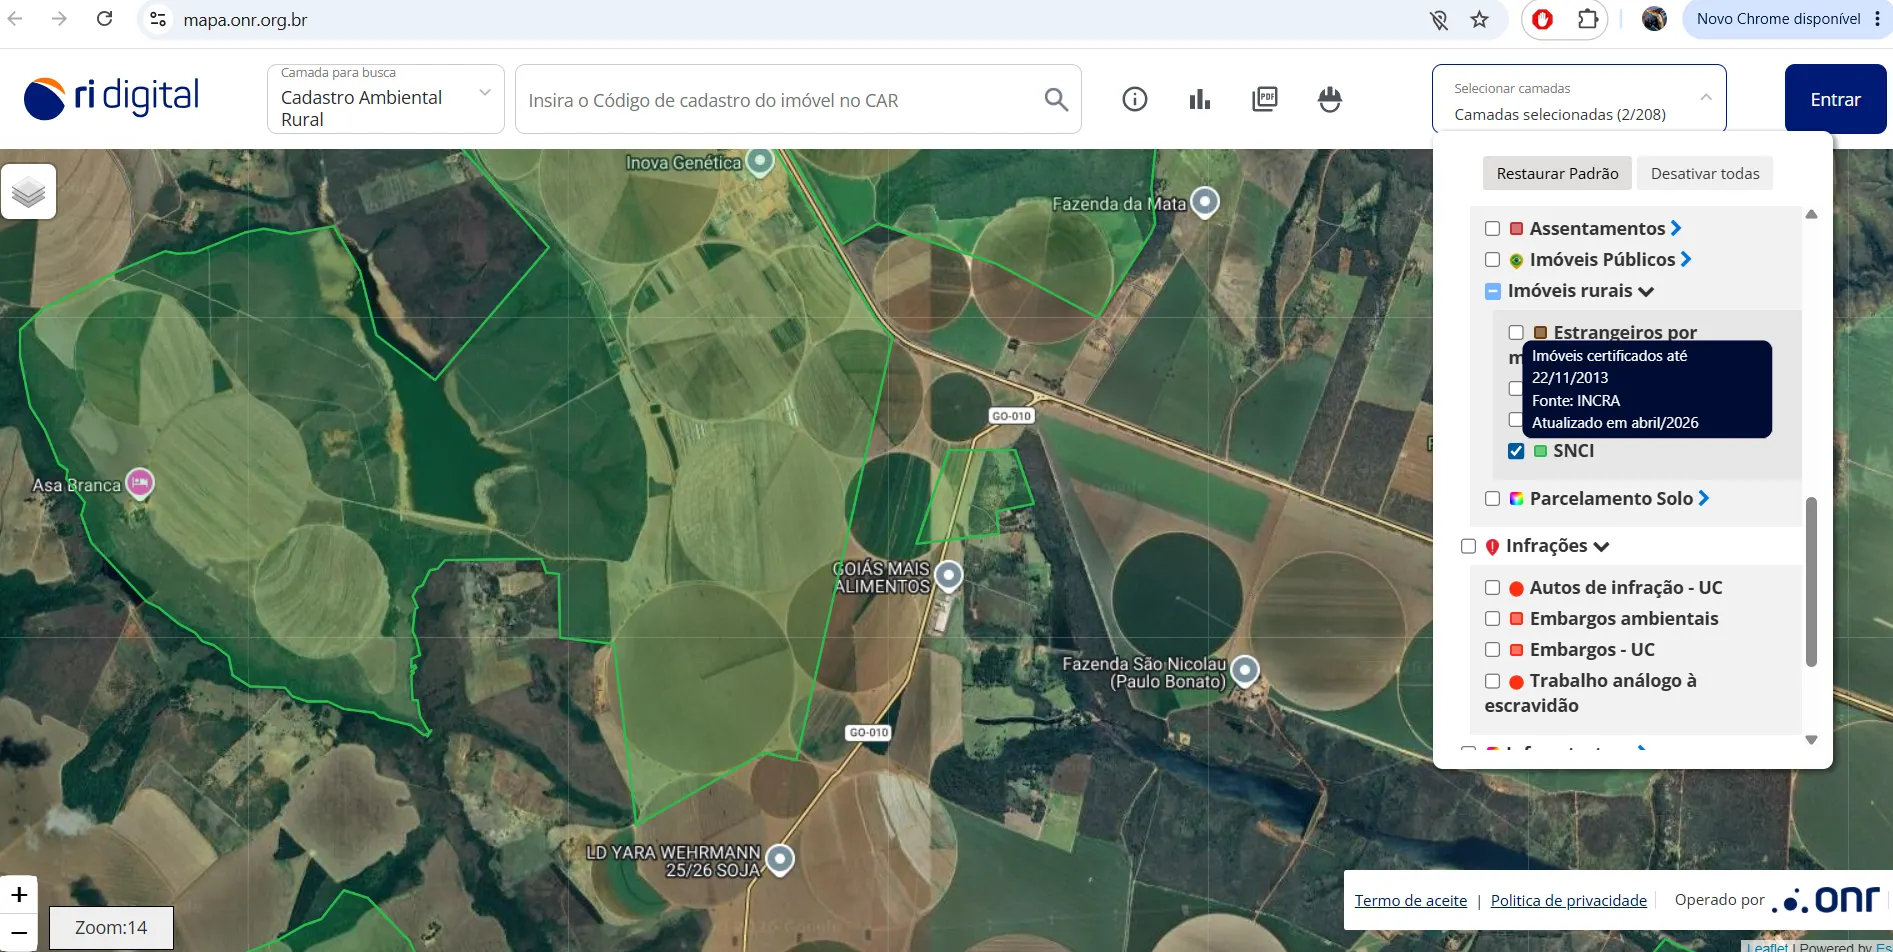Image resolution: width=1893 pixels, height=952 pixels.
Task: Select the Asa Branca hotel marker
Action: (140, 484)
